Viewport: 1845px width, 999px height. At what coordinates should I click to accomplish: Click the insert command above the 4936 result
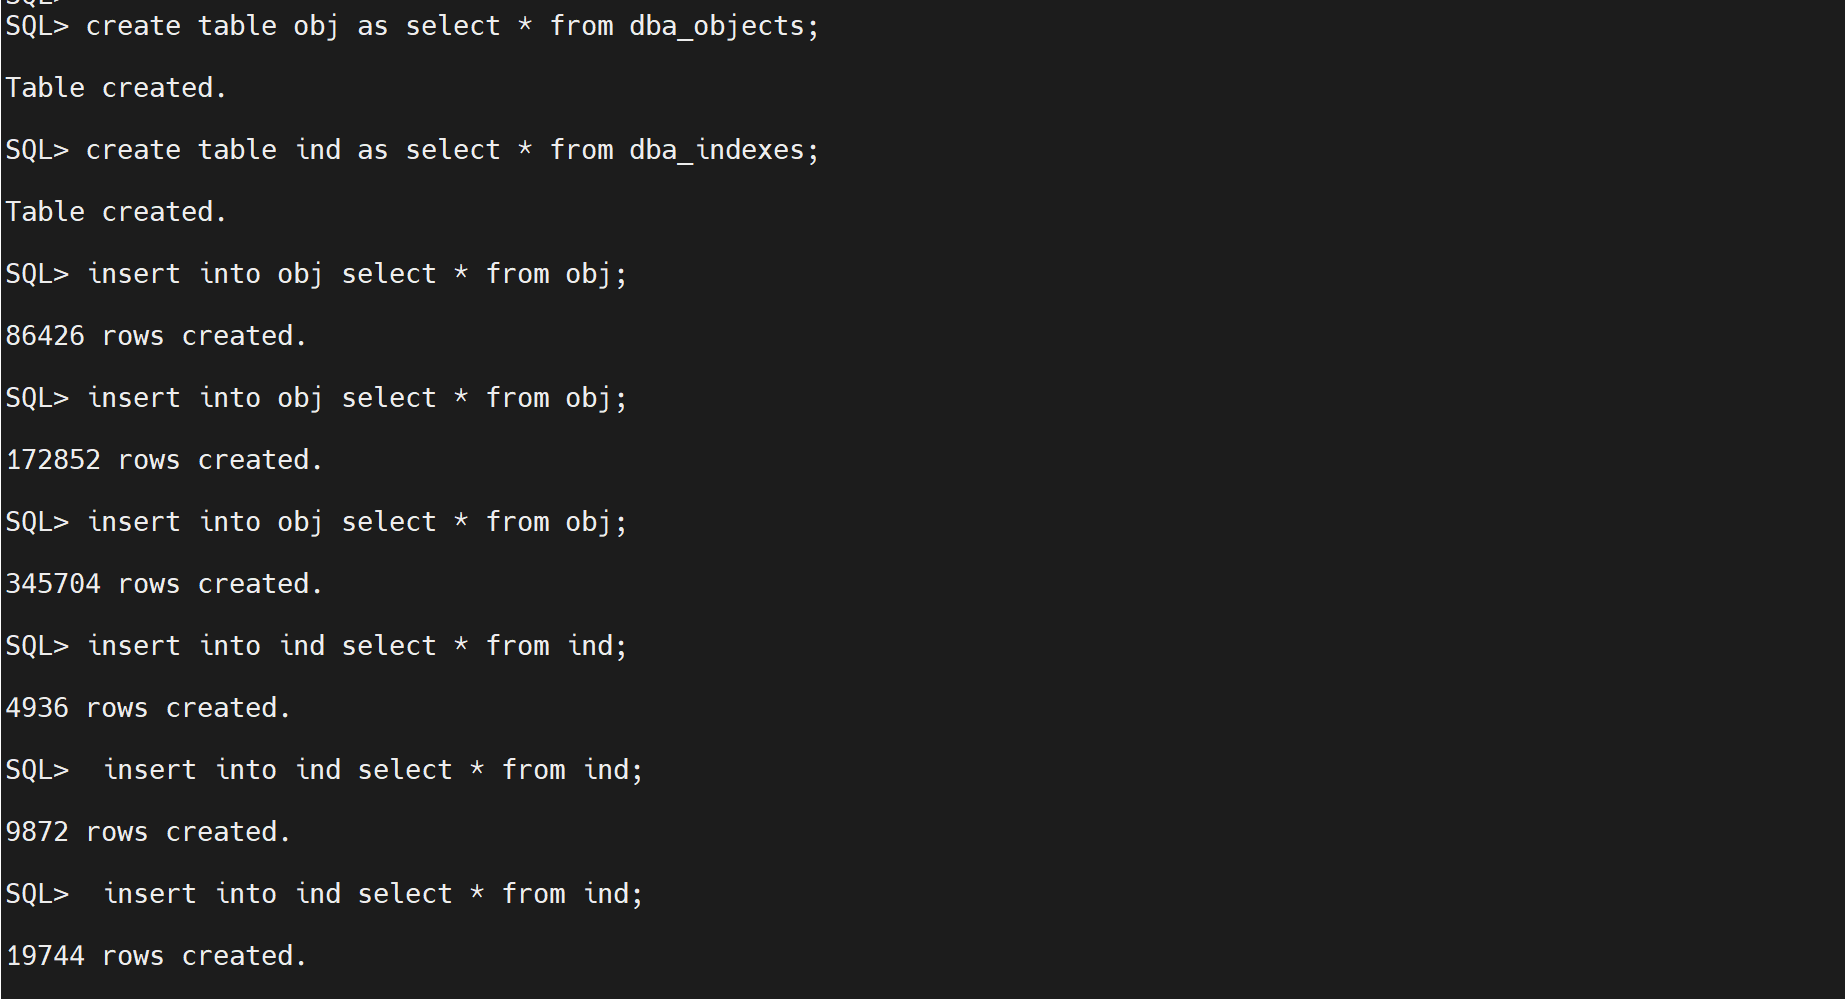pos(356,647)
